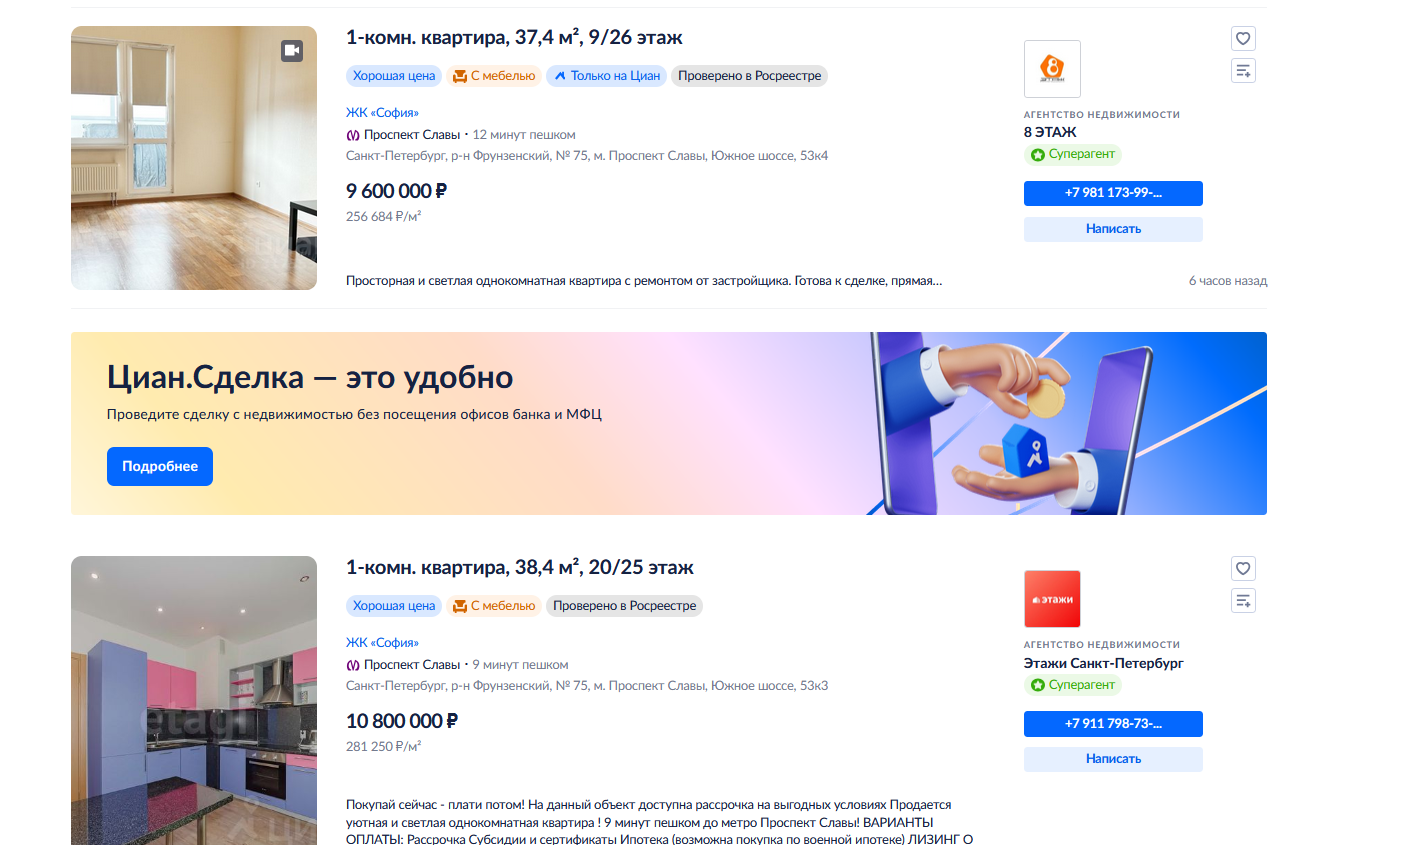Click the video camera icon on the first photo
Image resolution: width=1423 pixels, height=845 pixels.
pos(292,50)
